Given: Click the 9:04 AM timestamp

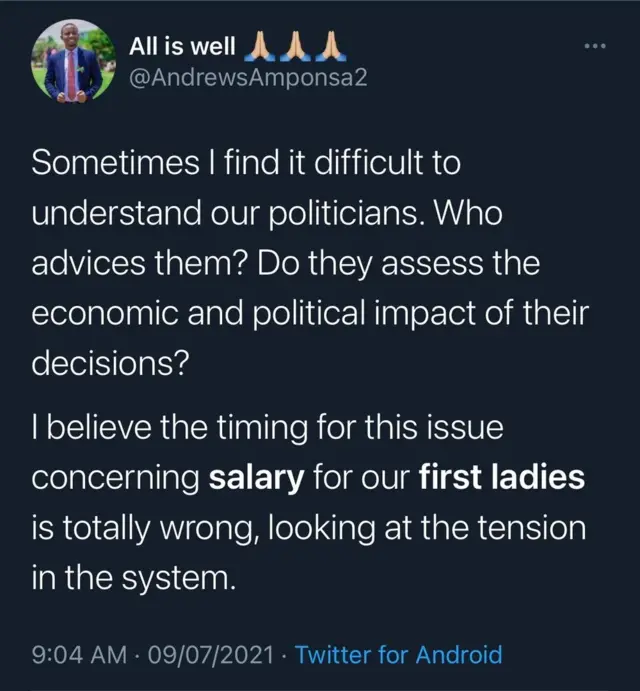Looking at the screenshot, I should pos(80,655).
